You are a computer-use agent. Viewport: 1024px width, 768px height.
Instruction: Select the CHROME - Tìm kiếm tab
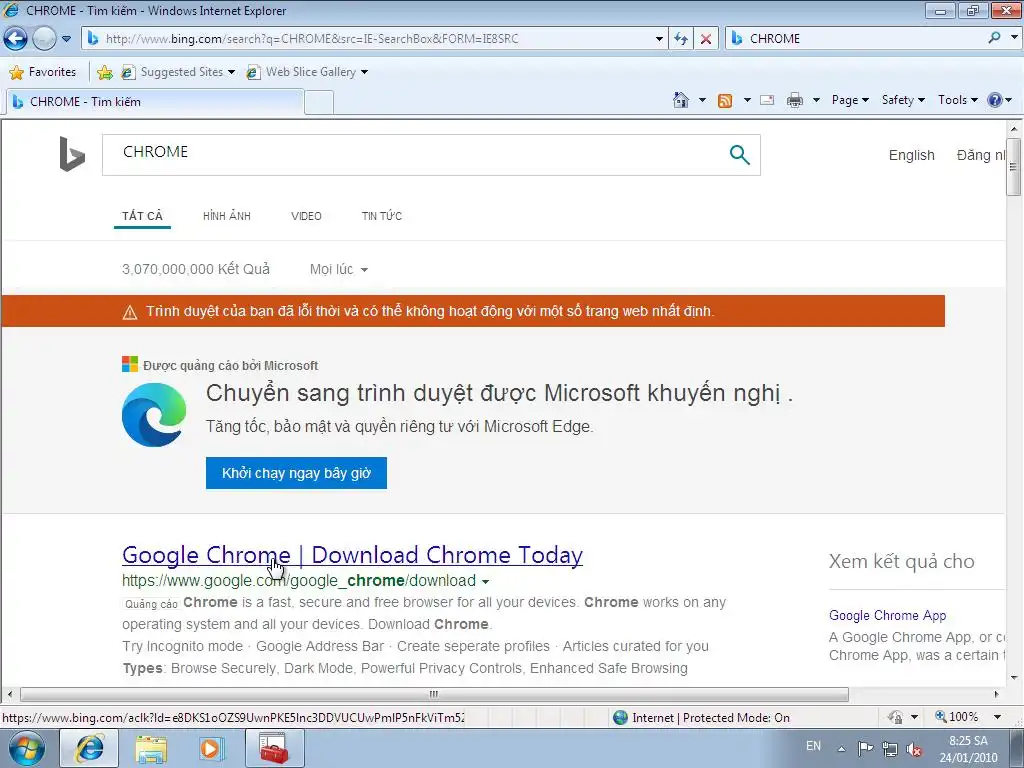[x=155, y=102]
